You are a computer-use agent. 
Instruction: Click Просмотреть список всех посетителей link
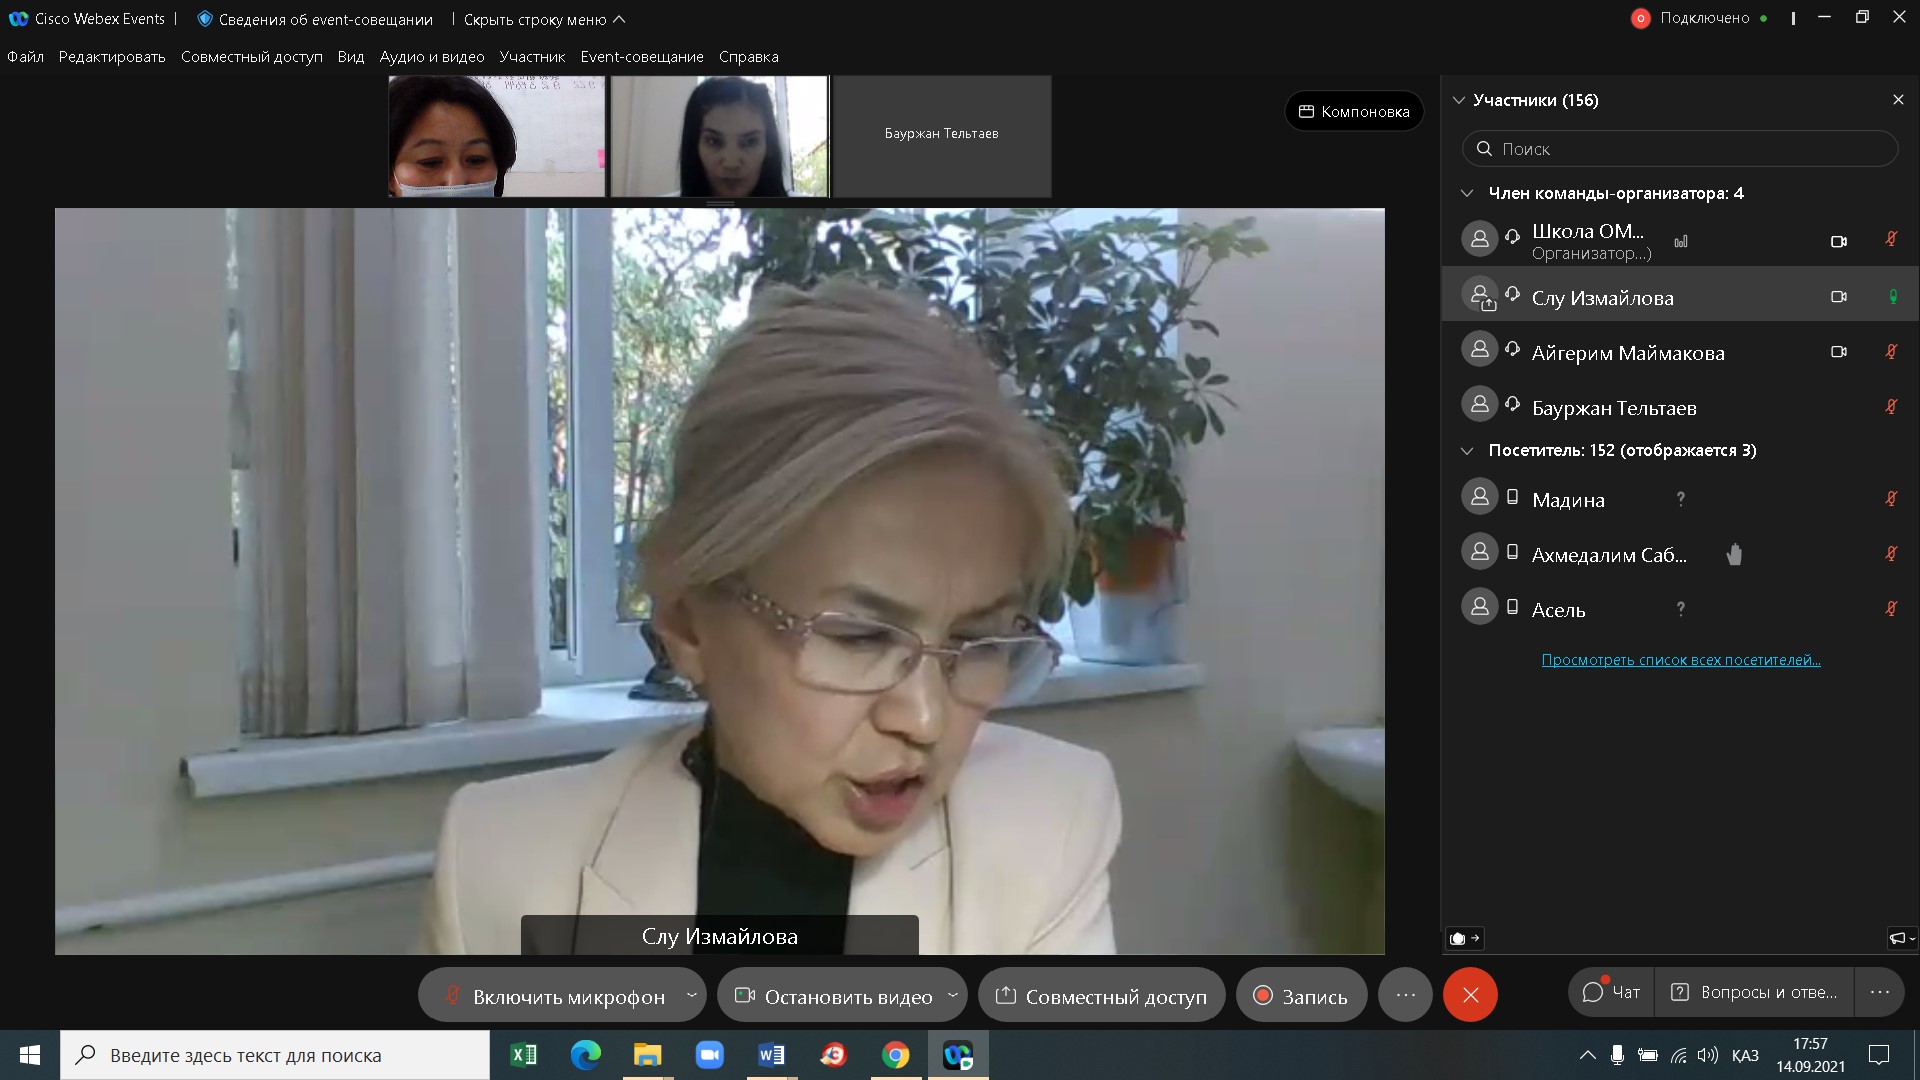tap(1680, 660)
